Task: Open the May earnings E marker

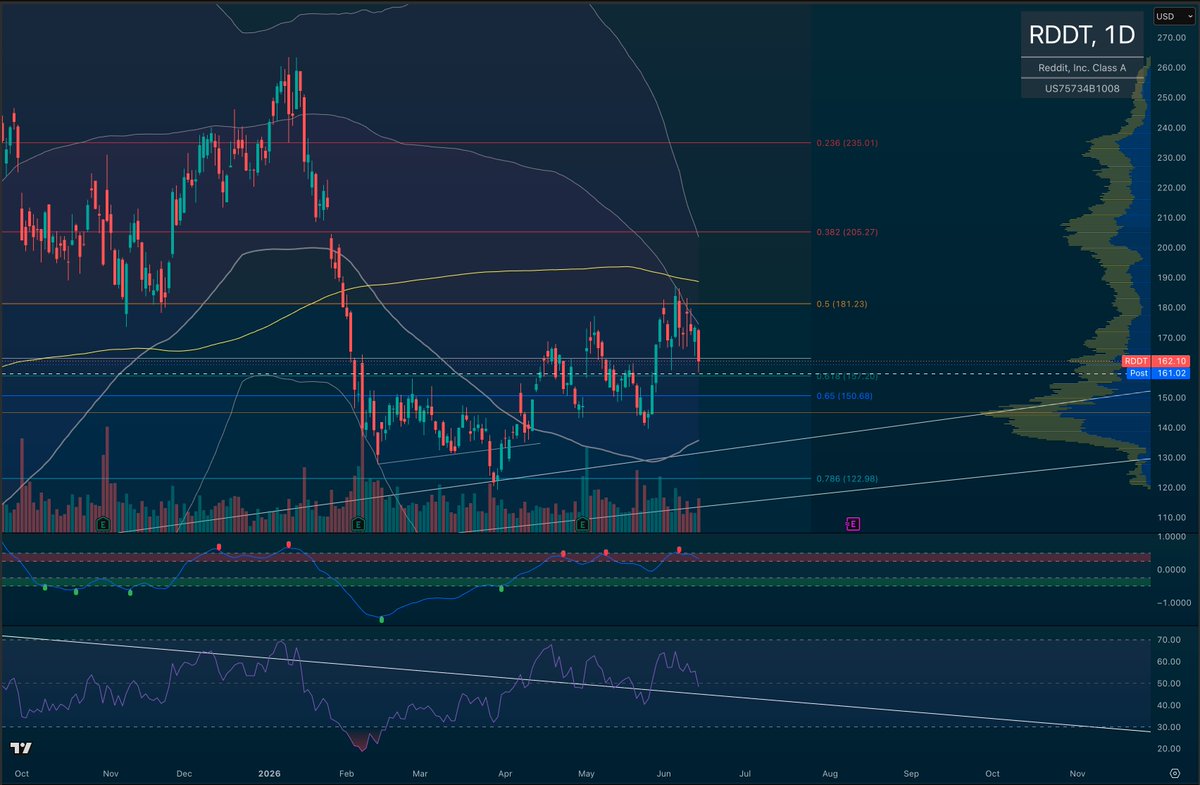Action: 583,523
